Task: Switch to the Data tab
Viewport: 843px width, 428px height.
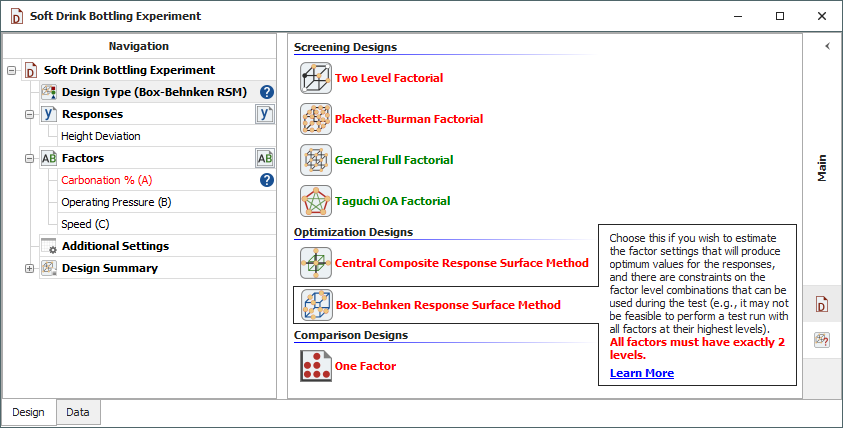Action: pyautogui.click(x=78, y=412)
